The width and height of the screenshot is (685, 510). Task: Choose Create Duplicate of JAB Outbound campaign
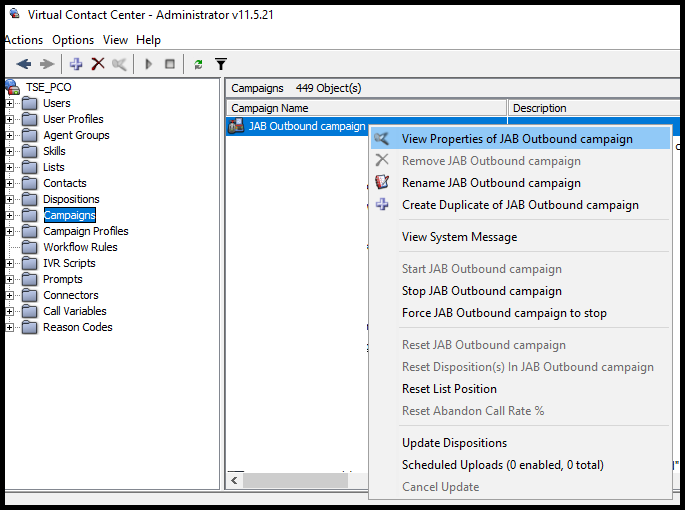pyautogui.click(x=520, y=205)
